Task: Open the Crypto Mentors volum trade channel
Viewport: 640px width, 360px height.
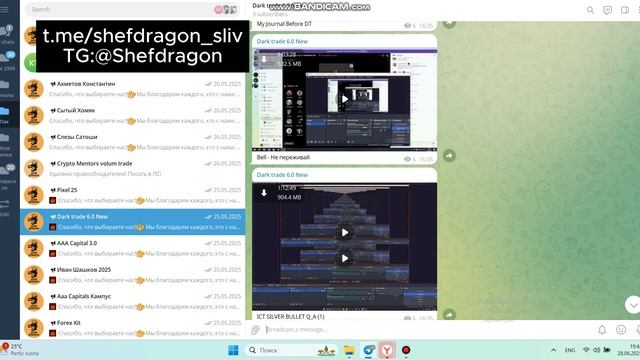Action: coord(133,169)
